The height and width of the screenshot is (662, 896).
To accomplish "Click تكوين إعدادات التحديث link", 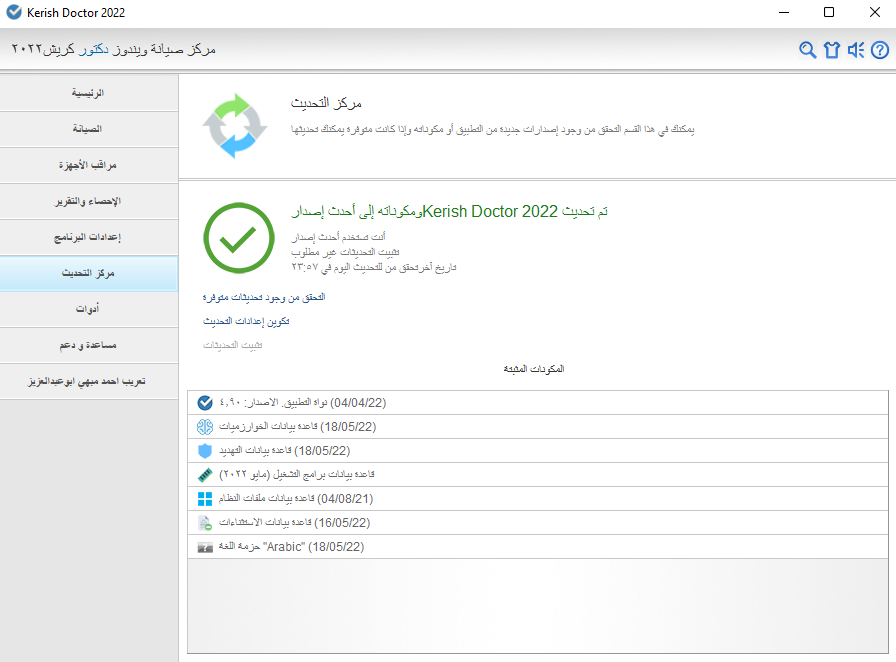I will [x=246, y=321].
